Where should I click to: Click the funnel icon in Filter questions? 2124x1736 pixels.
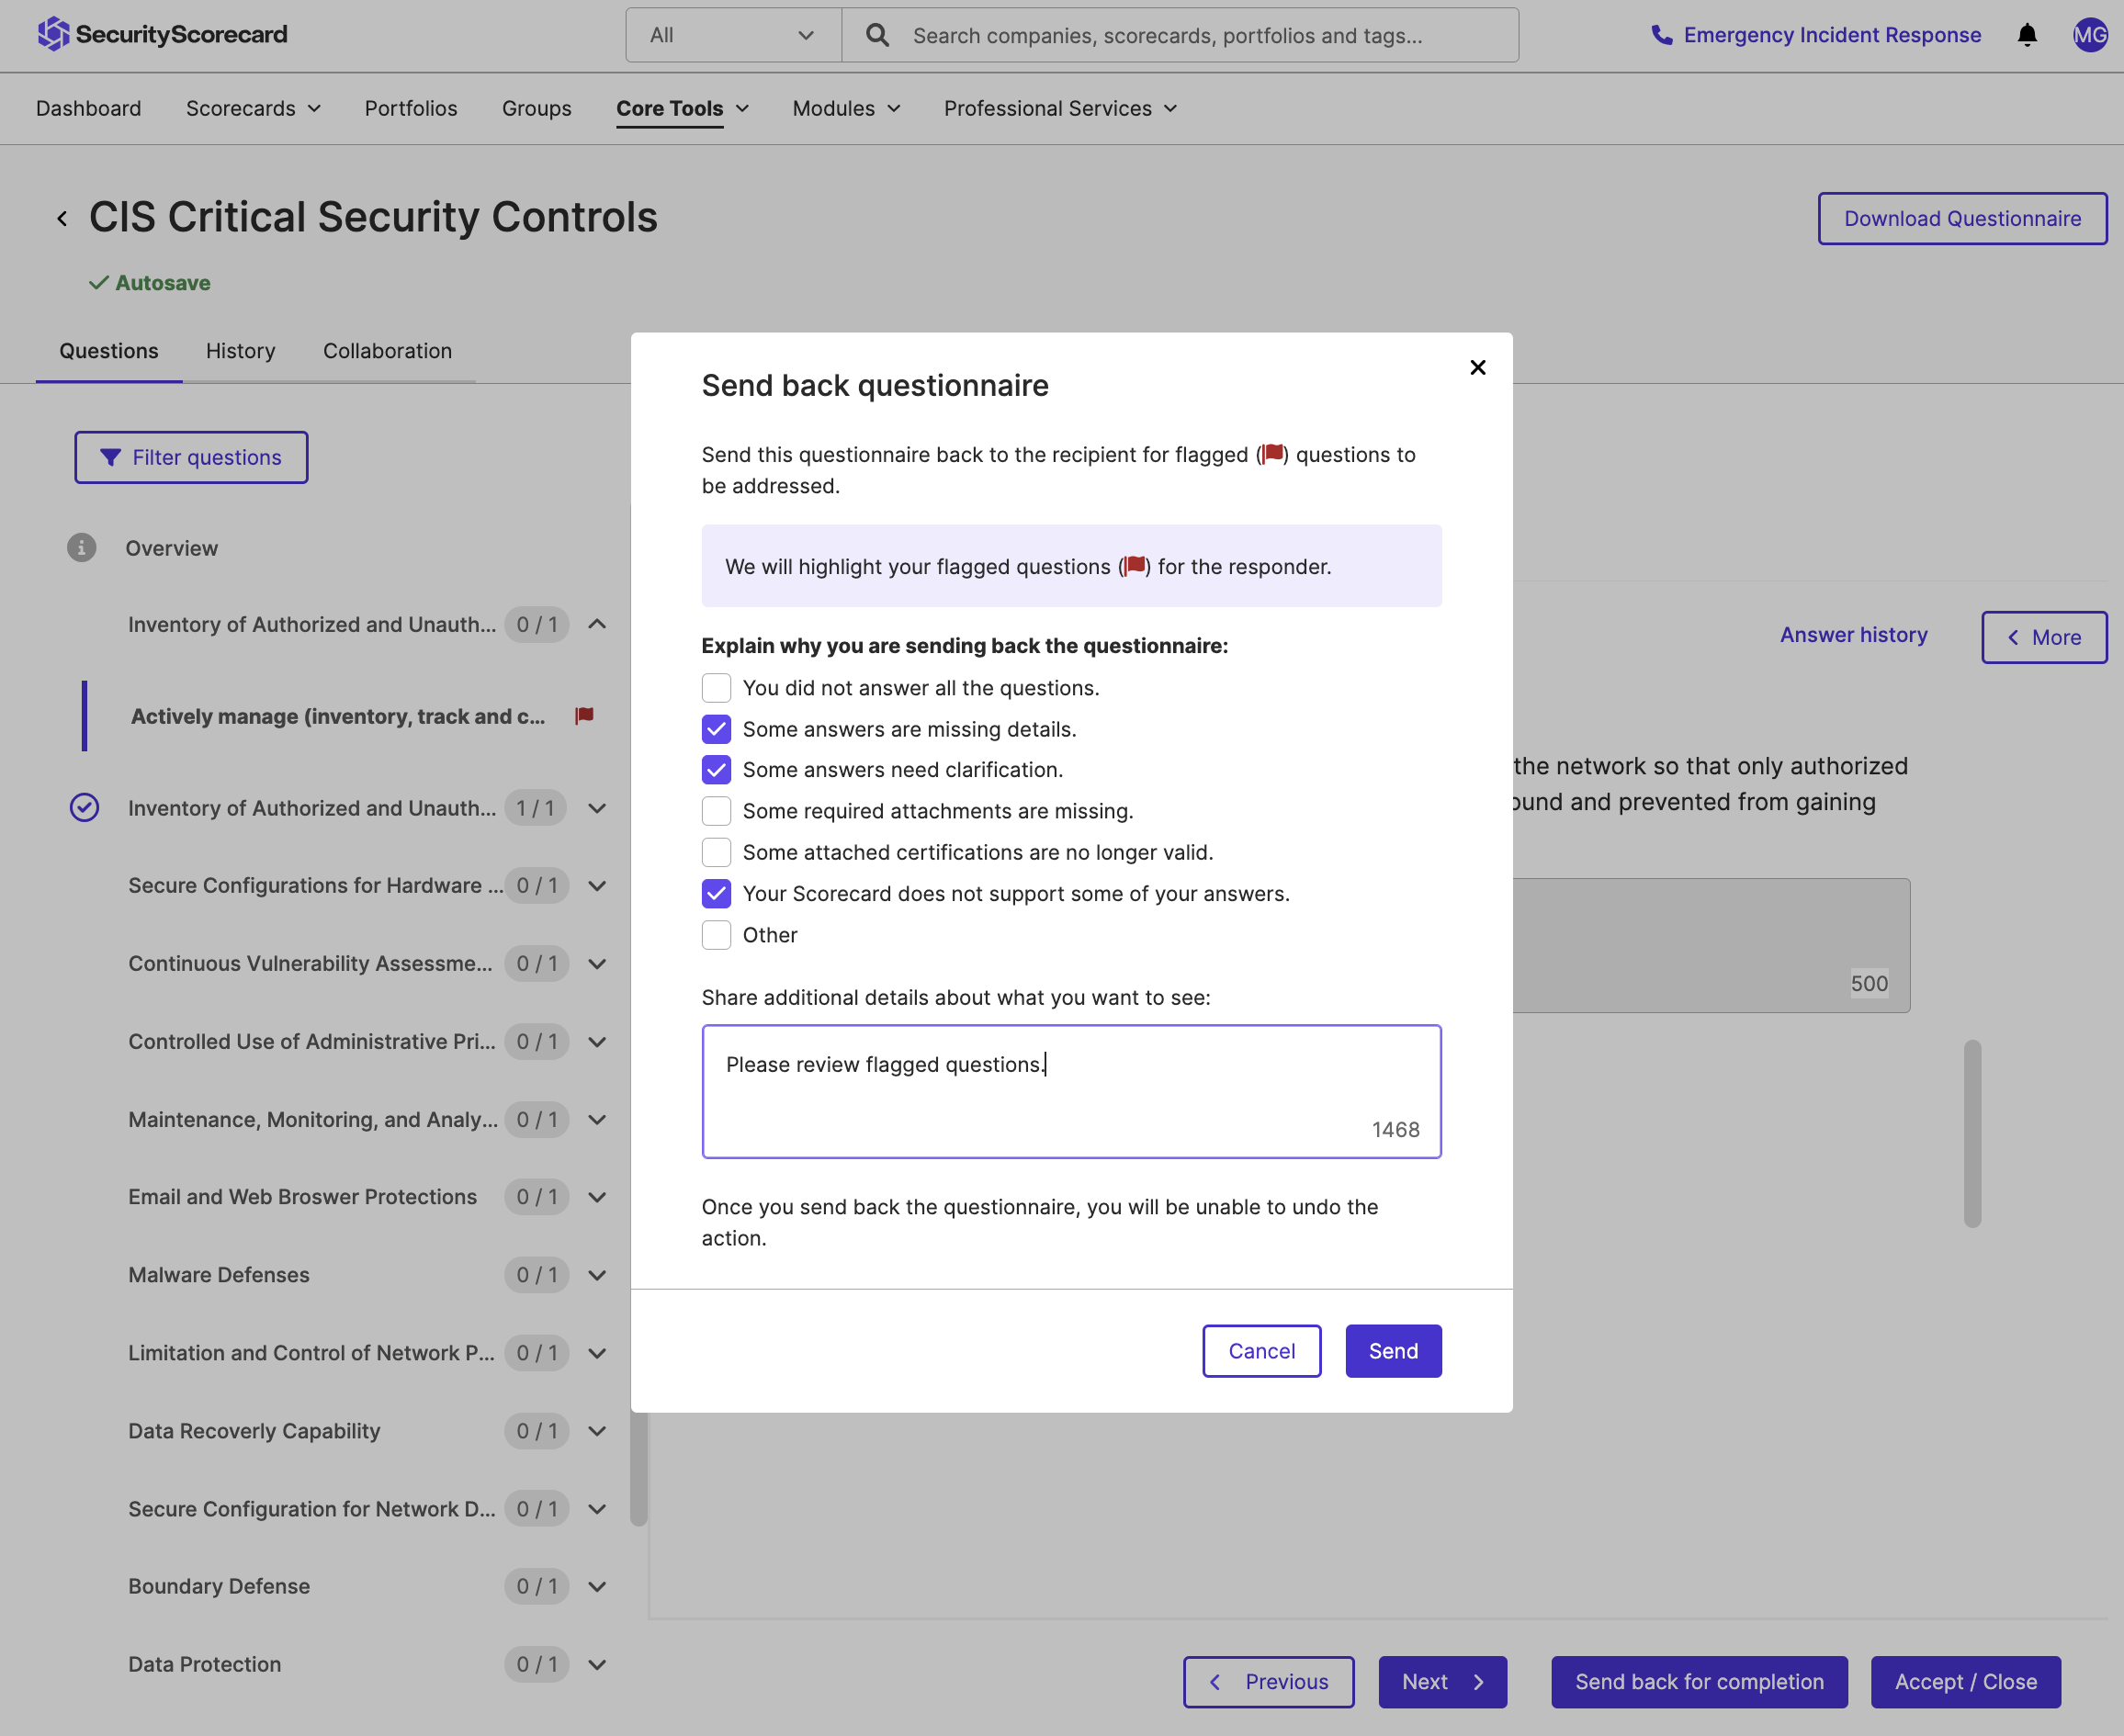coord(111,457)
